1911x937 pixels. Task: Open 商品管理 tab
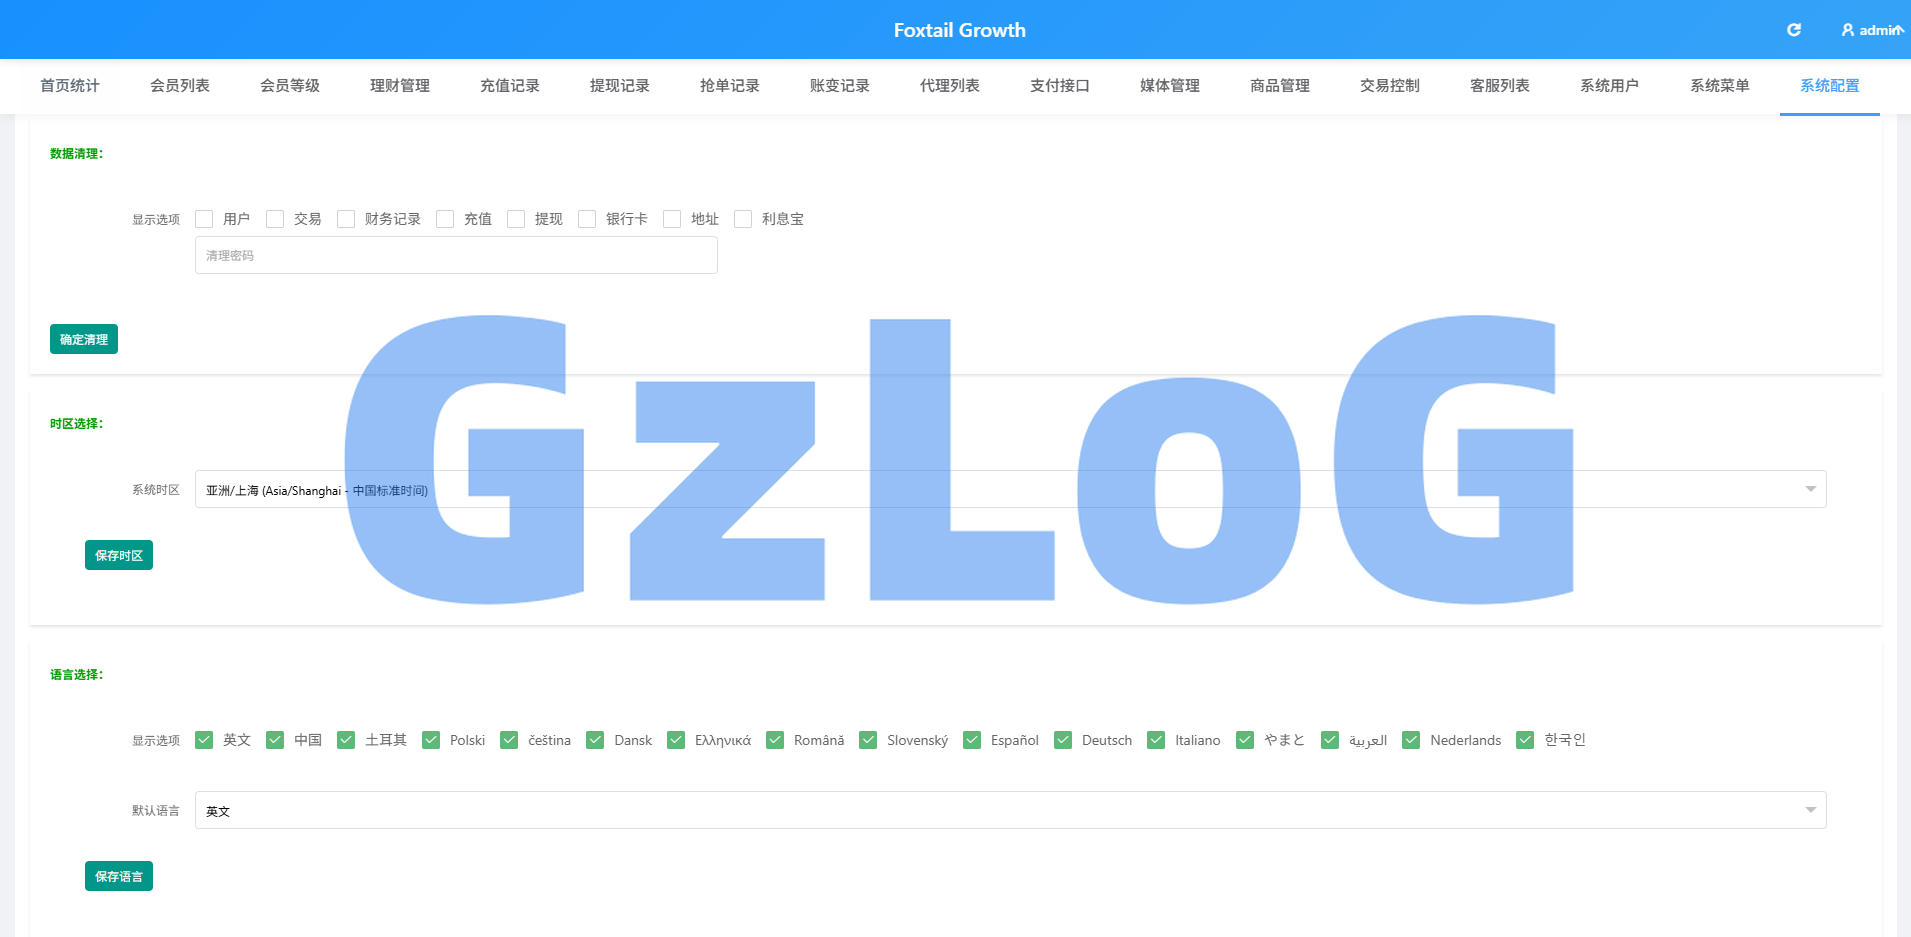point(1280,86)
